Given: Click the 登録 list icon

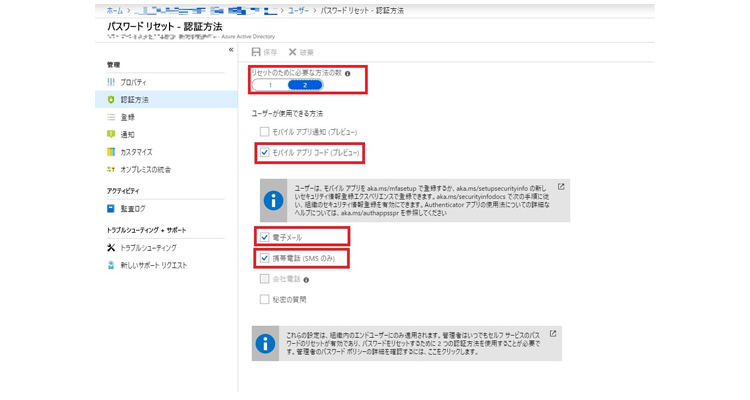Looking at the screenshot, I should coord(111,117).
